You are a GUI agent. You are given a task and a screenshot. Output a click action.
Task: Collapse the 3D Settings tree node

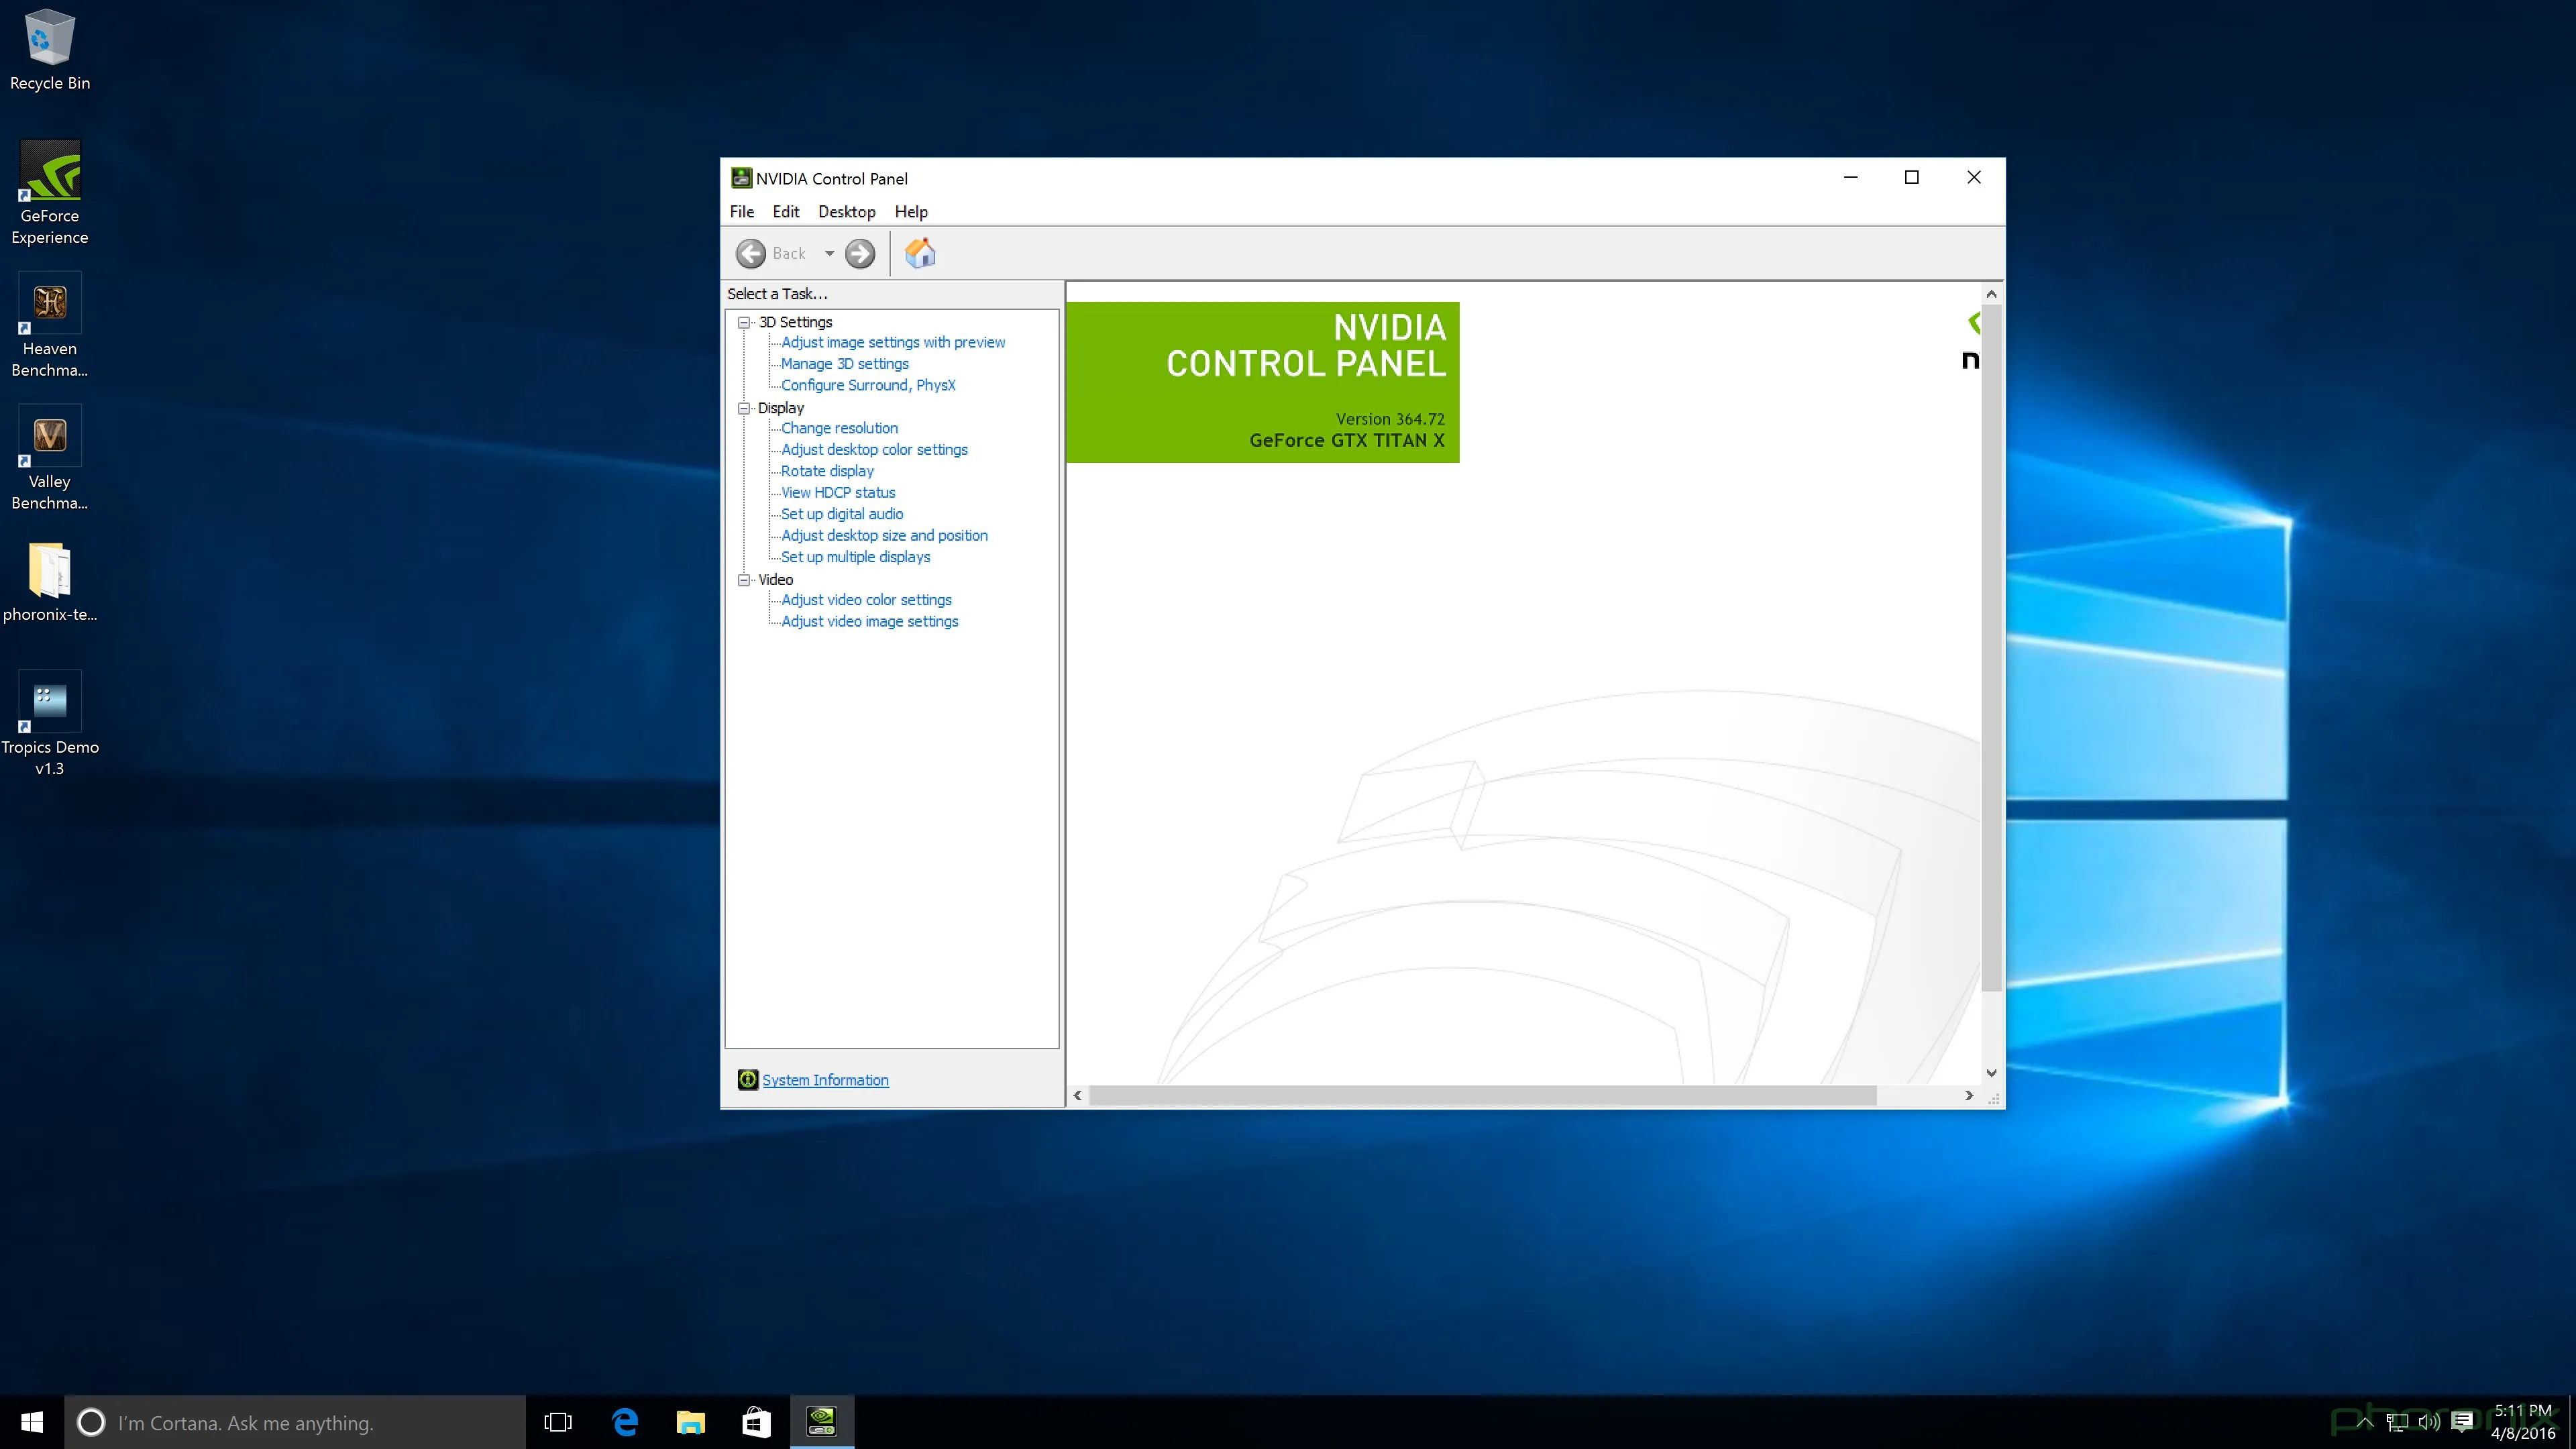(x=744, y=322)
